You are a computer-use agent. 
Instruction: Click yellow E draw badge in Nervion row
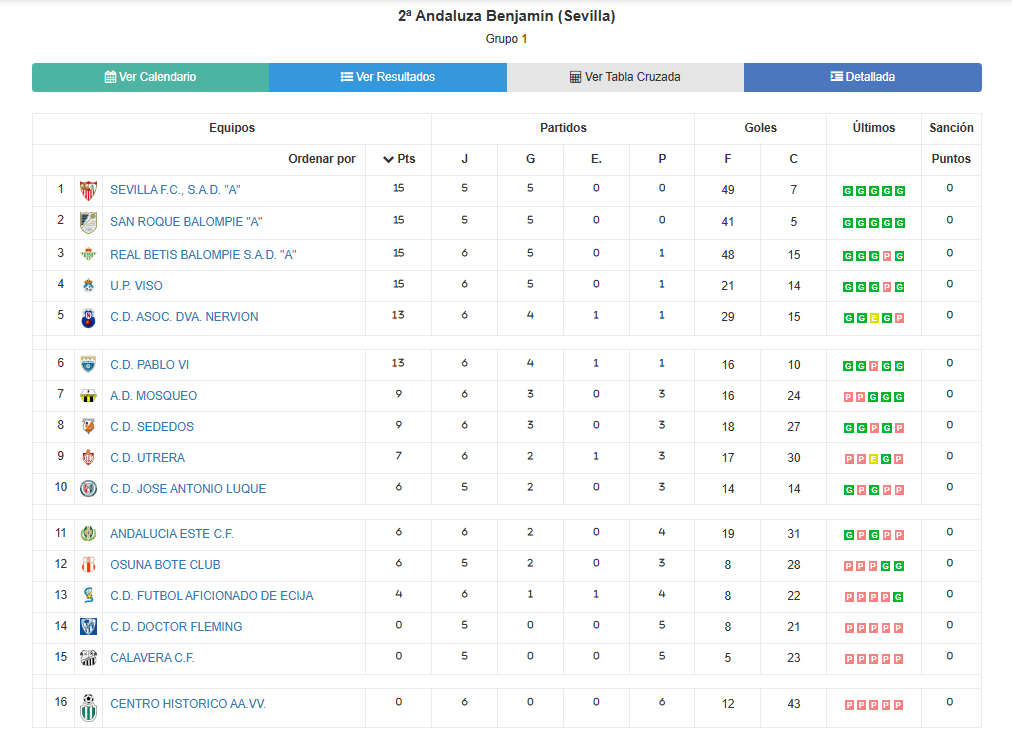[874, 318]
